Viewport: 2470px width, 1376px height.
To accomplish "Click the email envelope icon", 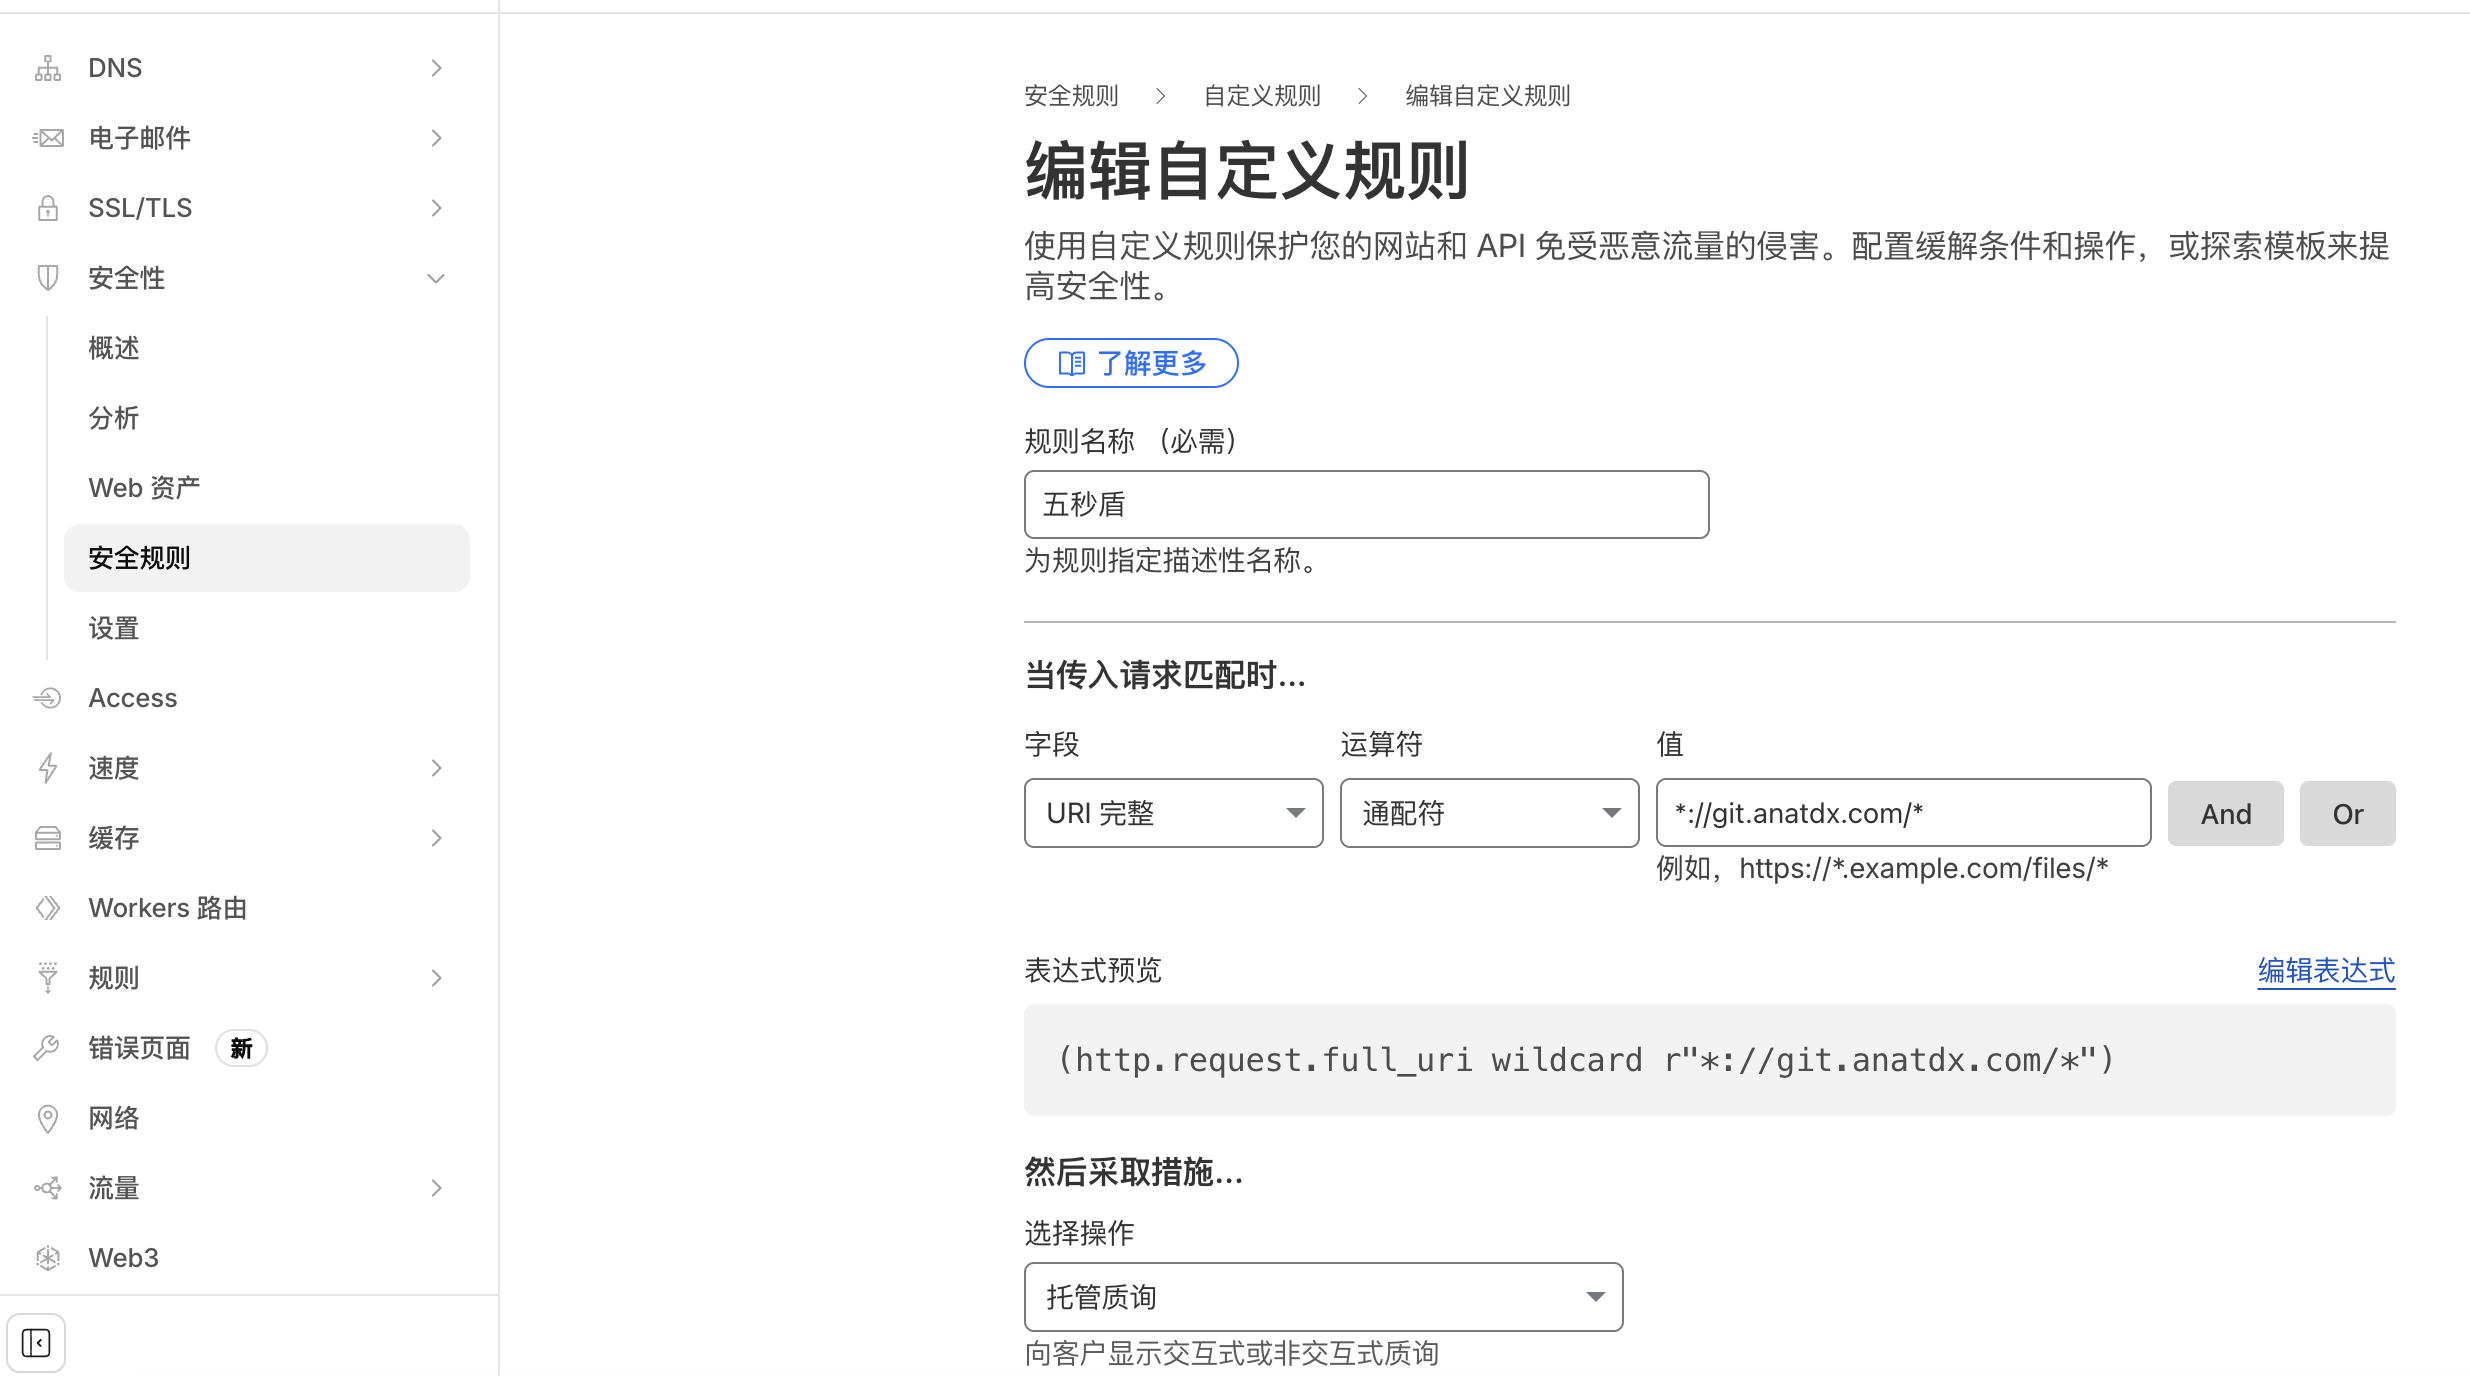I will (47, 138).
